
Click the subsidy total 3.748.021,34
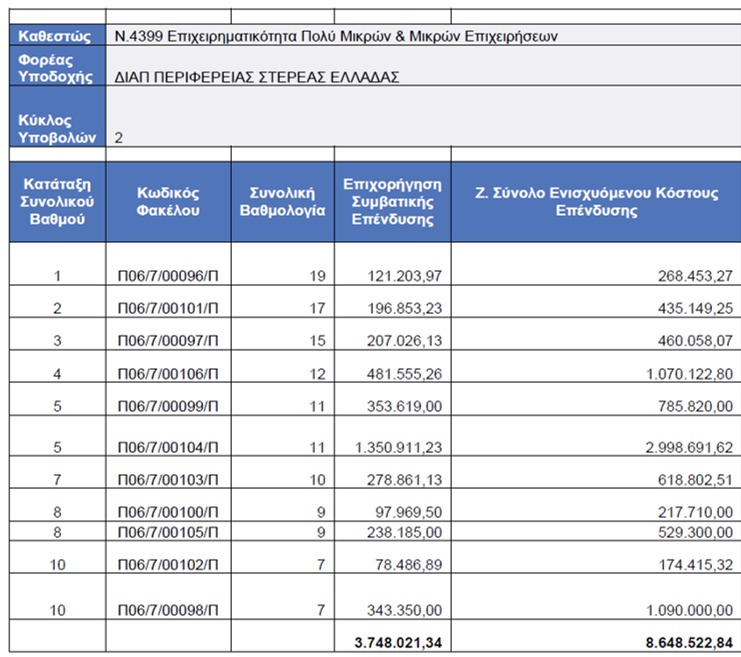pos(398,642)
